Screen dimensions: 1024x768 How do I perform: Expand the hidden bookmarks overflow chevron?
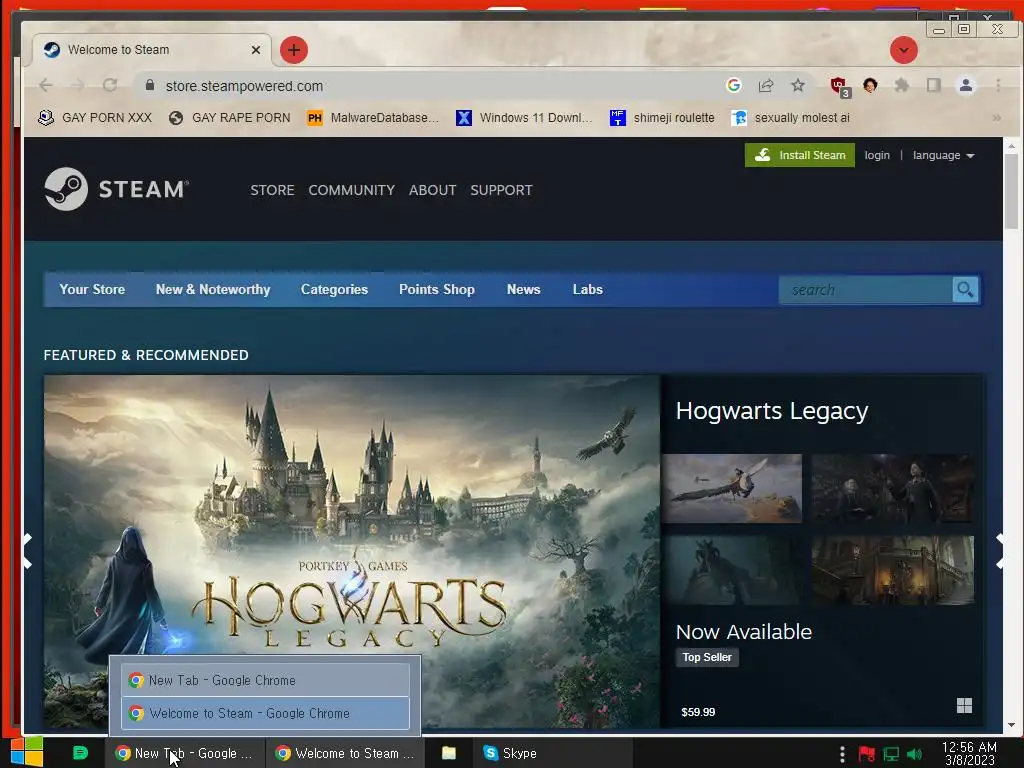997,118
